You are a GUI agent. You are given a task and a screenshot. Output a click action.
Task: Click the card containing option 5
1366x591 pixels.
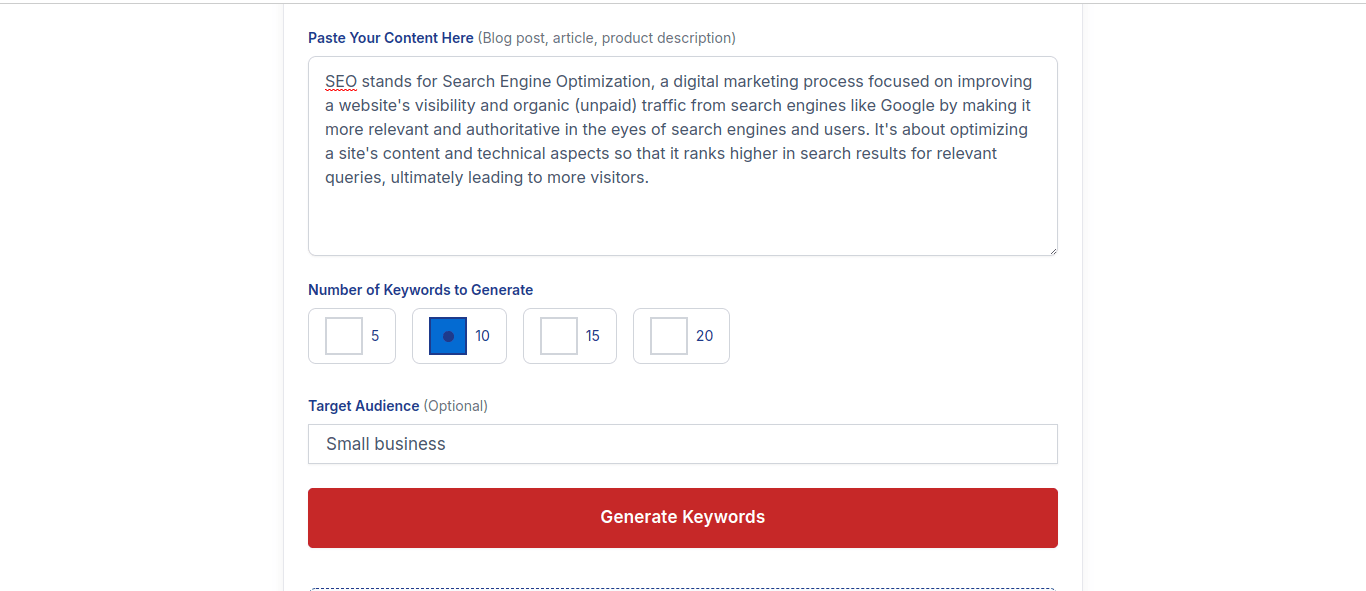coord(352,336)
